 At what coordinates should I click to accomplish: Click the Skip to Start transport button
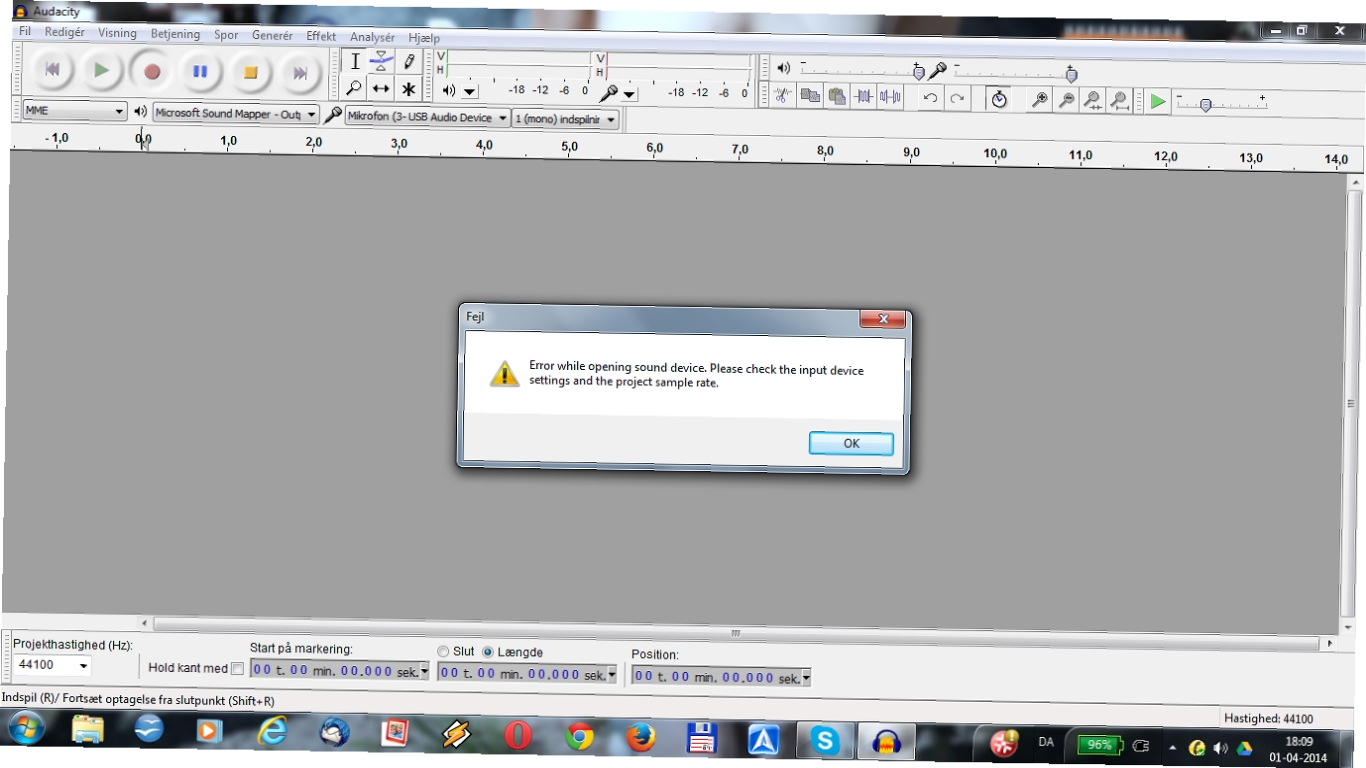tap(53, 71)
